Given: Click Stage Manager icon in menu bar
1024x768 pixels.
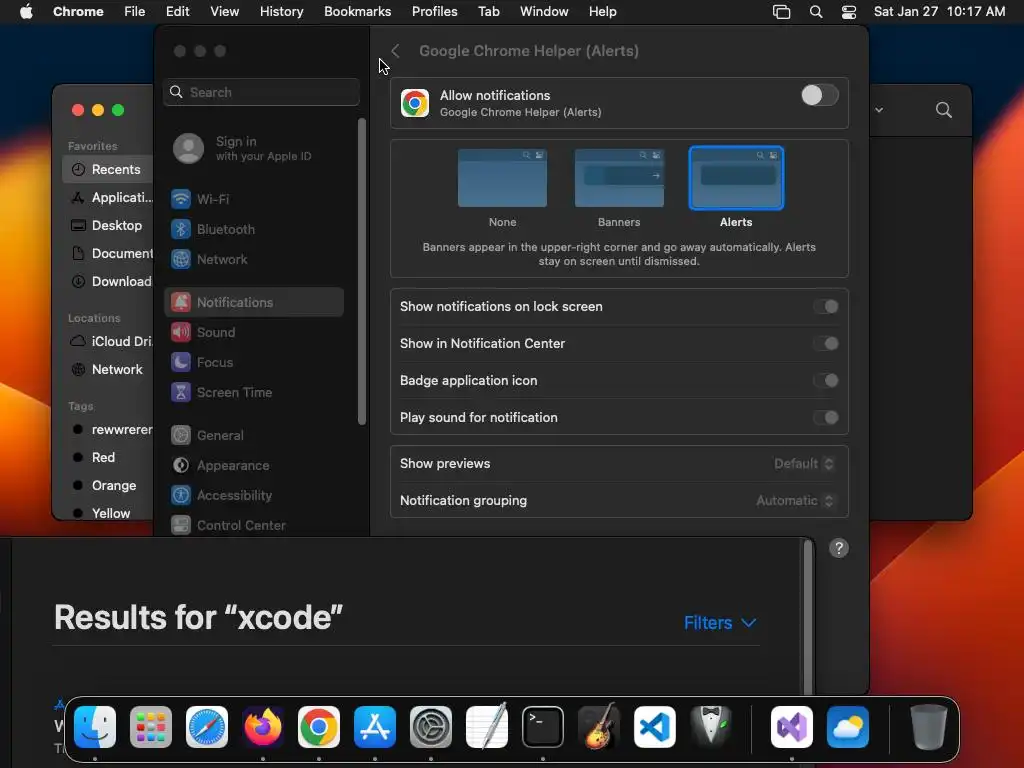Looking at the screenshot, I should click(781, 12).
